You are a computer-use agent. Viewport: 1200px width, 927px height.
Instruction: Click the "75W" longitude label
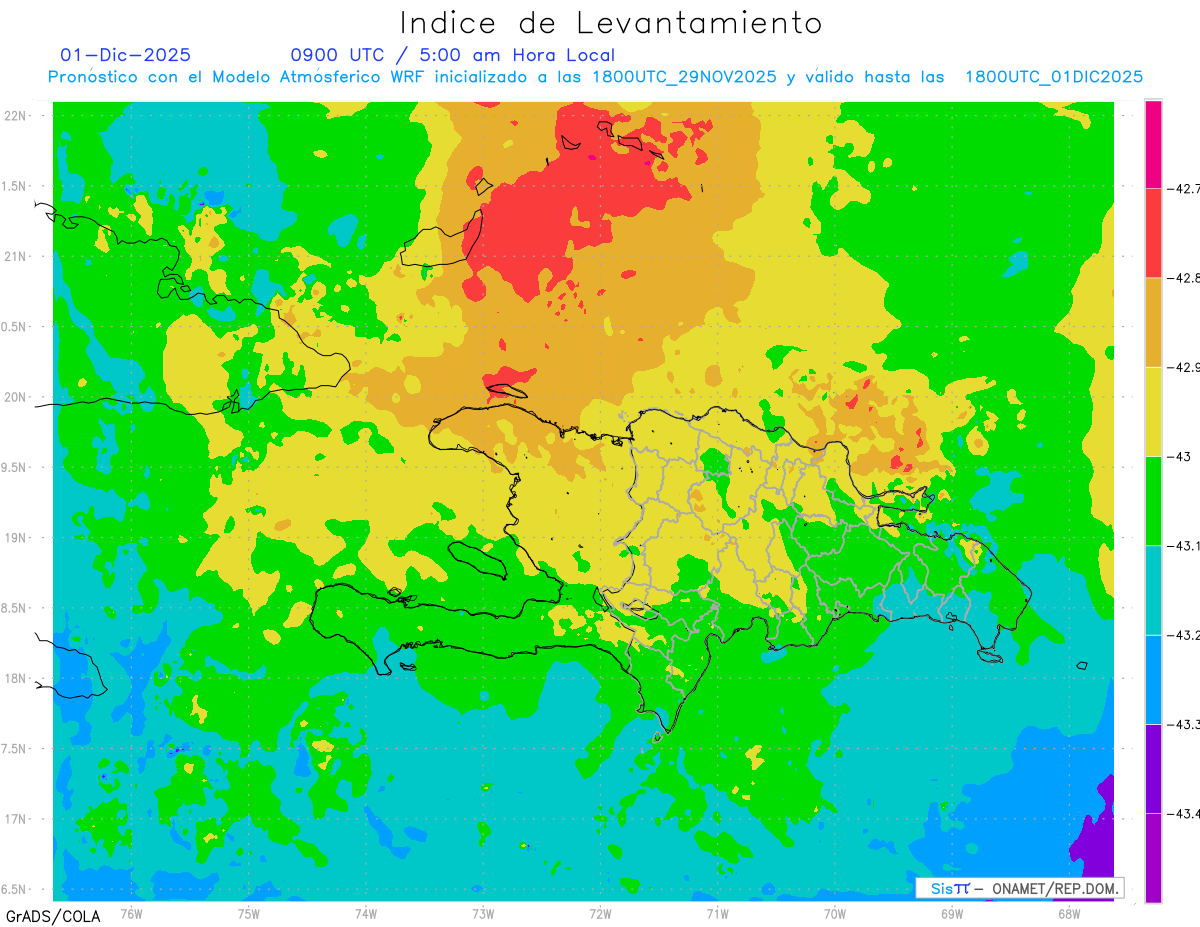pyautogui.click(x=249, y=912)
